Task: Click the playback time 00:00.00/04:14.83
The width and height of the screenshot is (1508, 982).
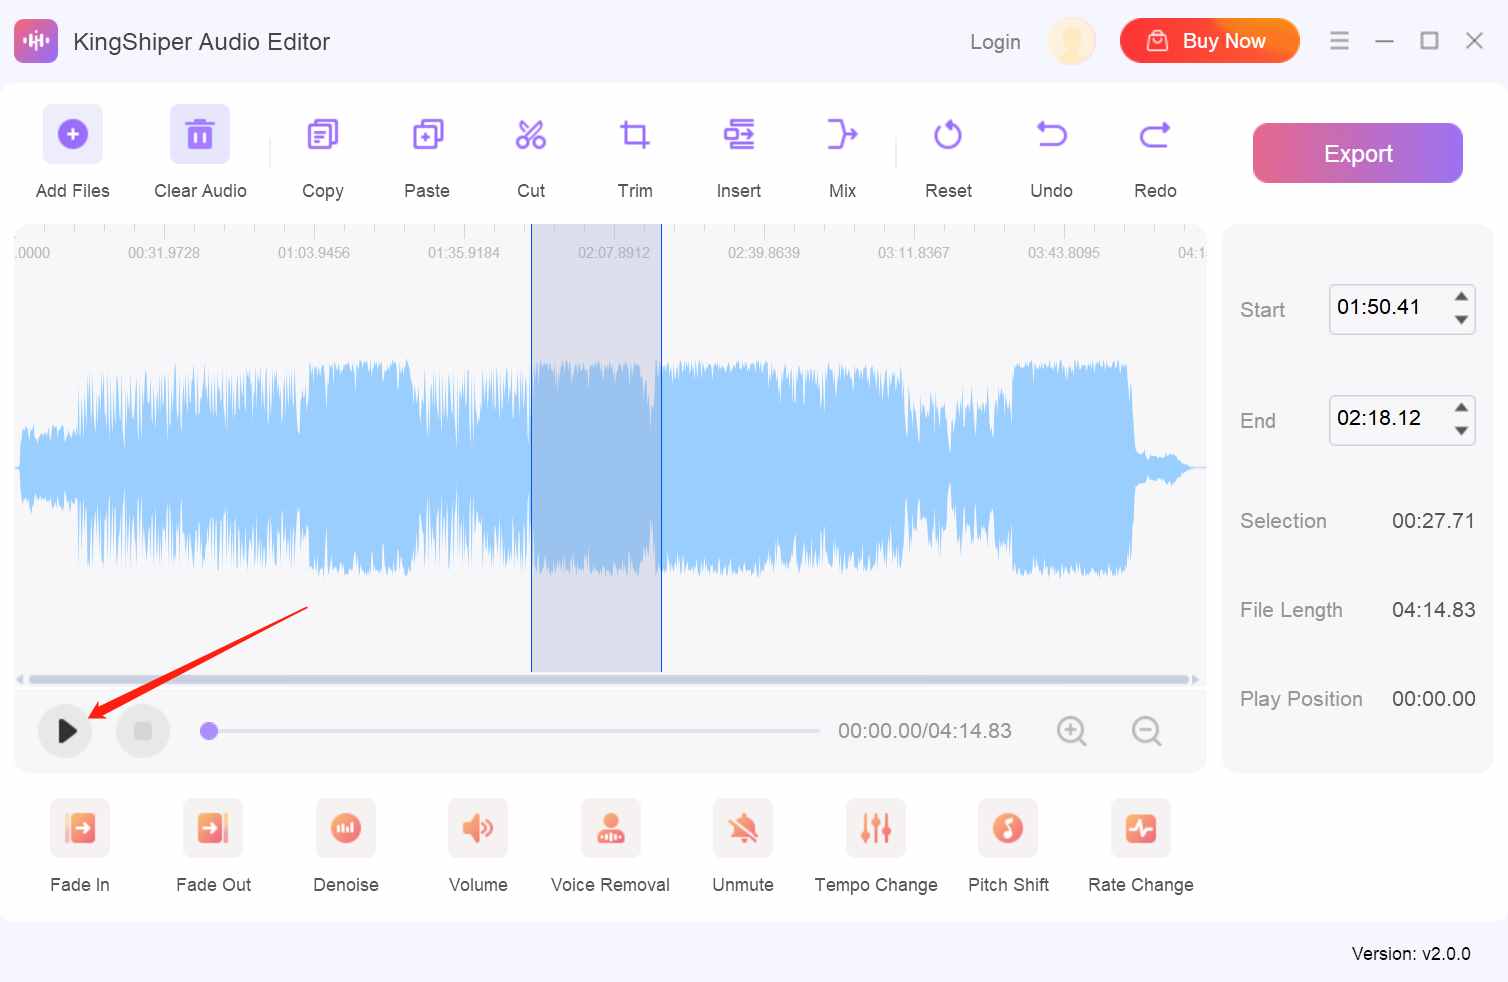Action: (x=925, y=731)
